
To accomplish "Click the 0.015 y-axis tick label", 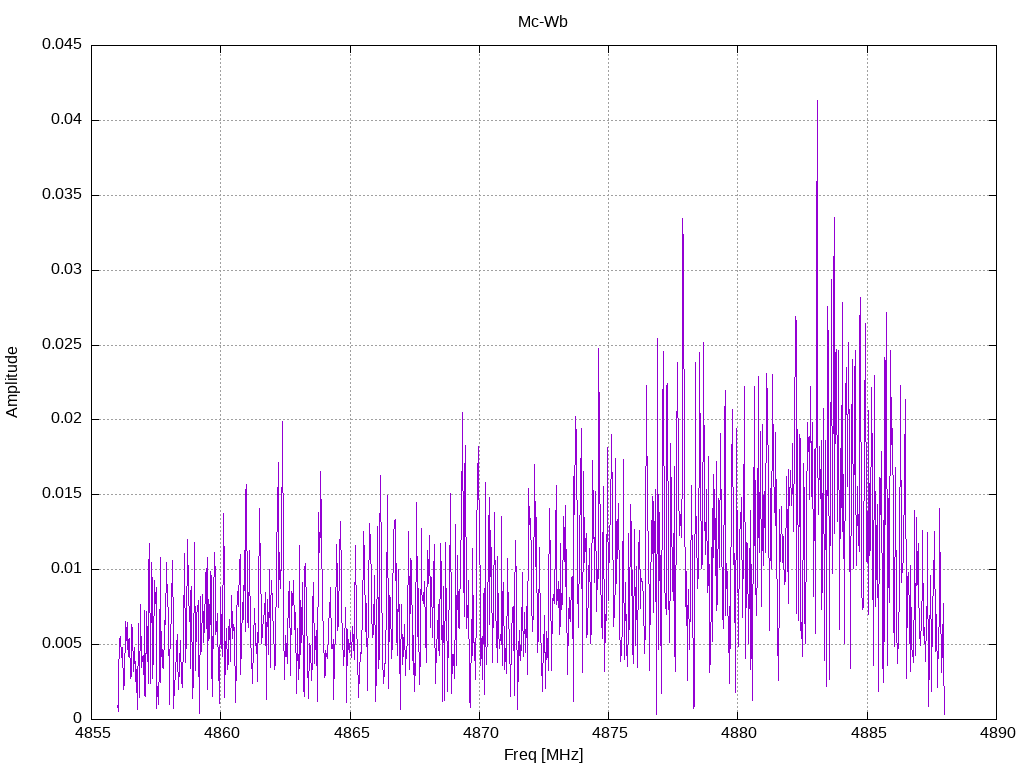I will [61, 494].
